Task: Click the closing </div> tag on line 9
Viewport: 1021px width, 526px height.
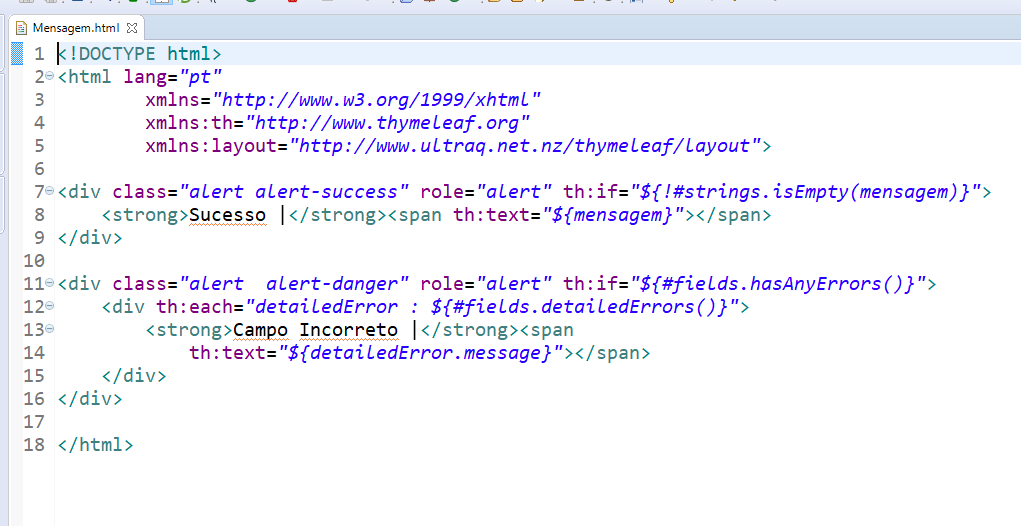Action: coord(90,238)
